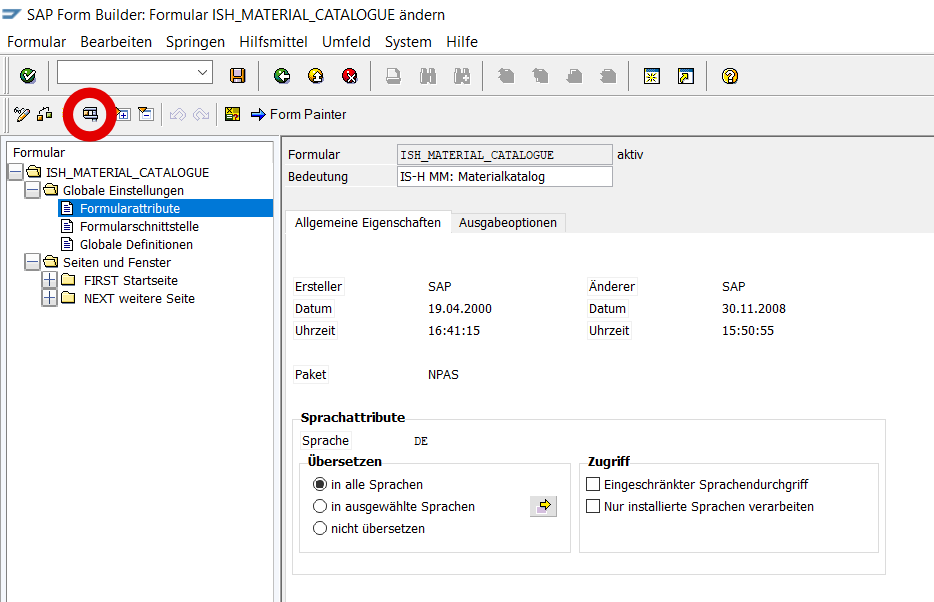Screen dimensions: 934x602
Task: Open help via the yellow question mark
Action: (x=730, y=76)
